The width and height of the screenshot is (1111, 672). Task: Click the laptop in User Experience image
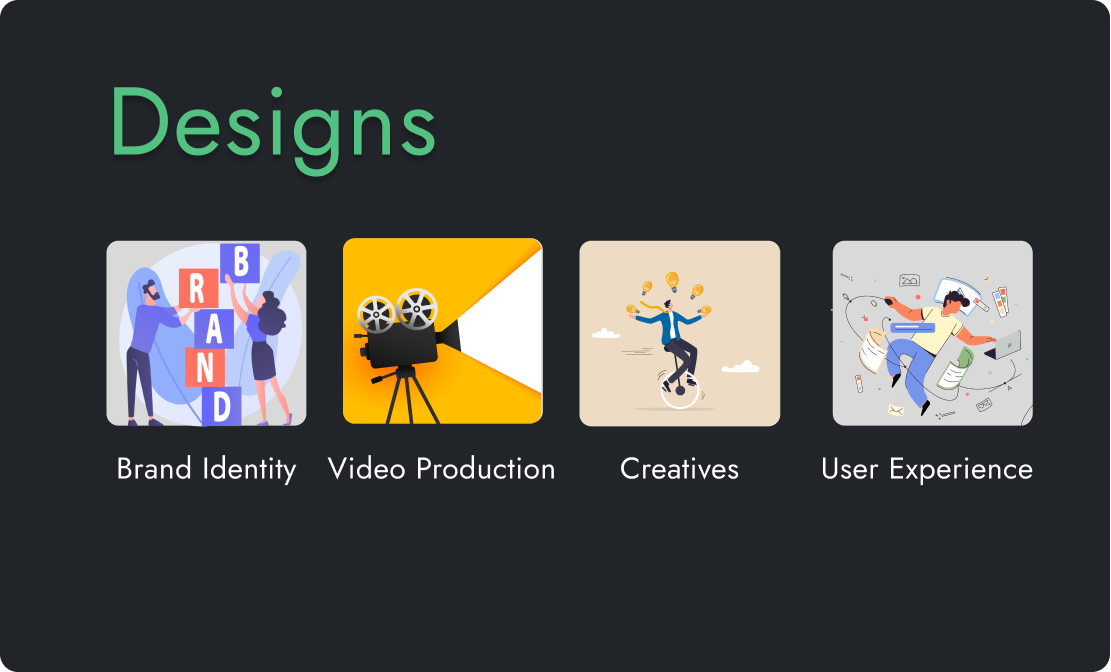[x=1004, y=345]
